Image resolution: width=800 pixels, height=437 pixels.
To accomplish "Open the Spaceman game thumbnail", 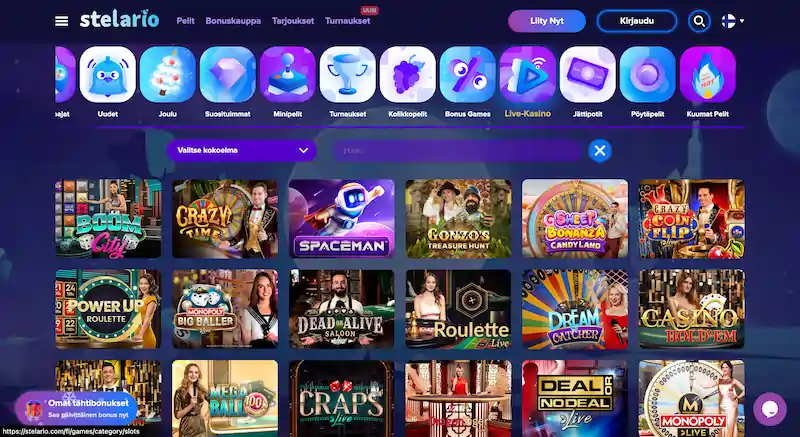I will pos(341,218).
